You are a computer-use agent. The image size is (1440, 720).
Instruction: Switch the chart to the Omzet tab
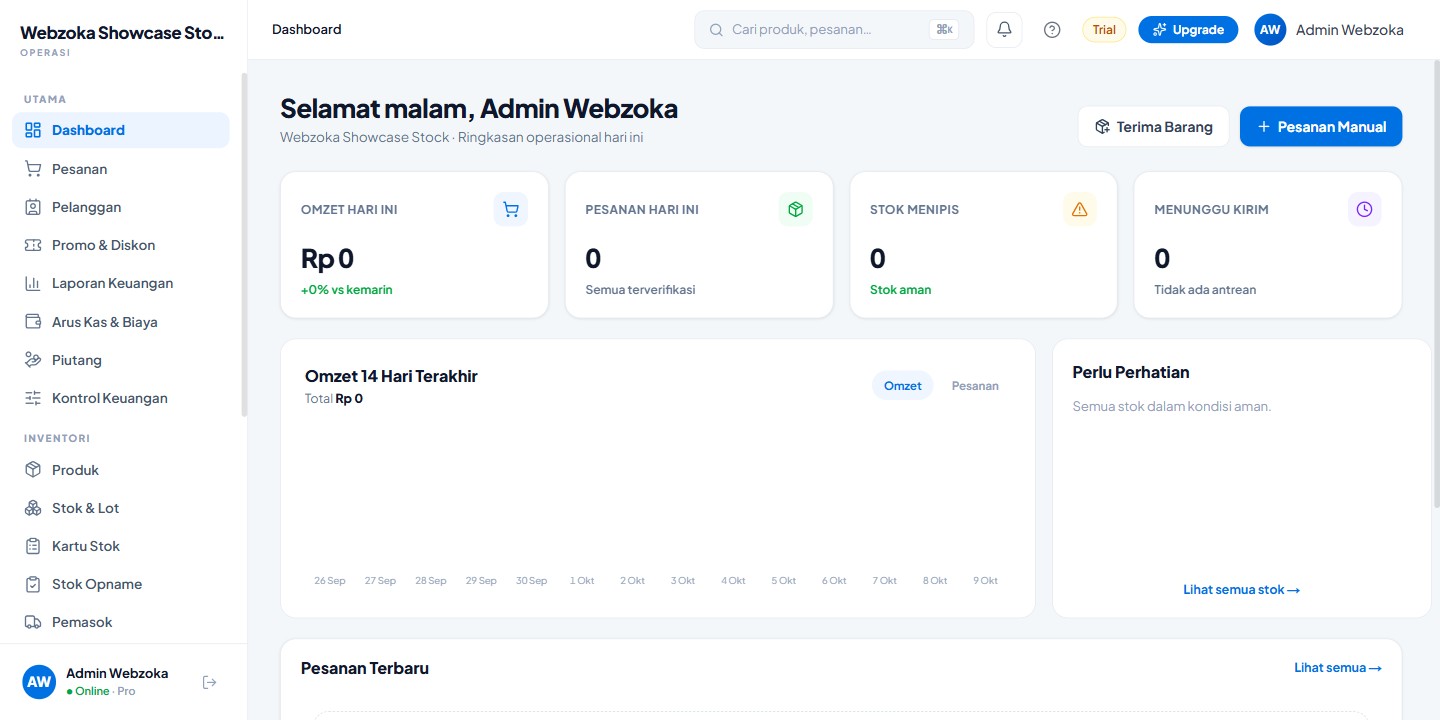(903, 386)
